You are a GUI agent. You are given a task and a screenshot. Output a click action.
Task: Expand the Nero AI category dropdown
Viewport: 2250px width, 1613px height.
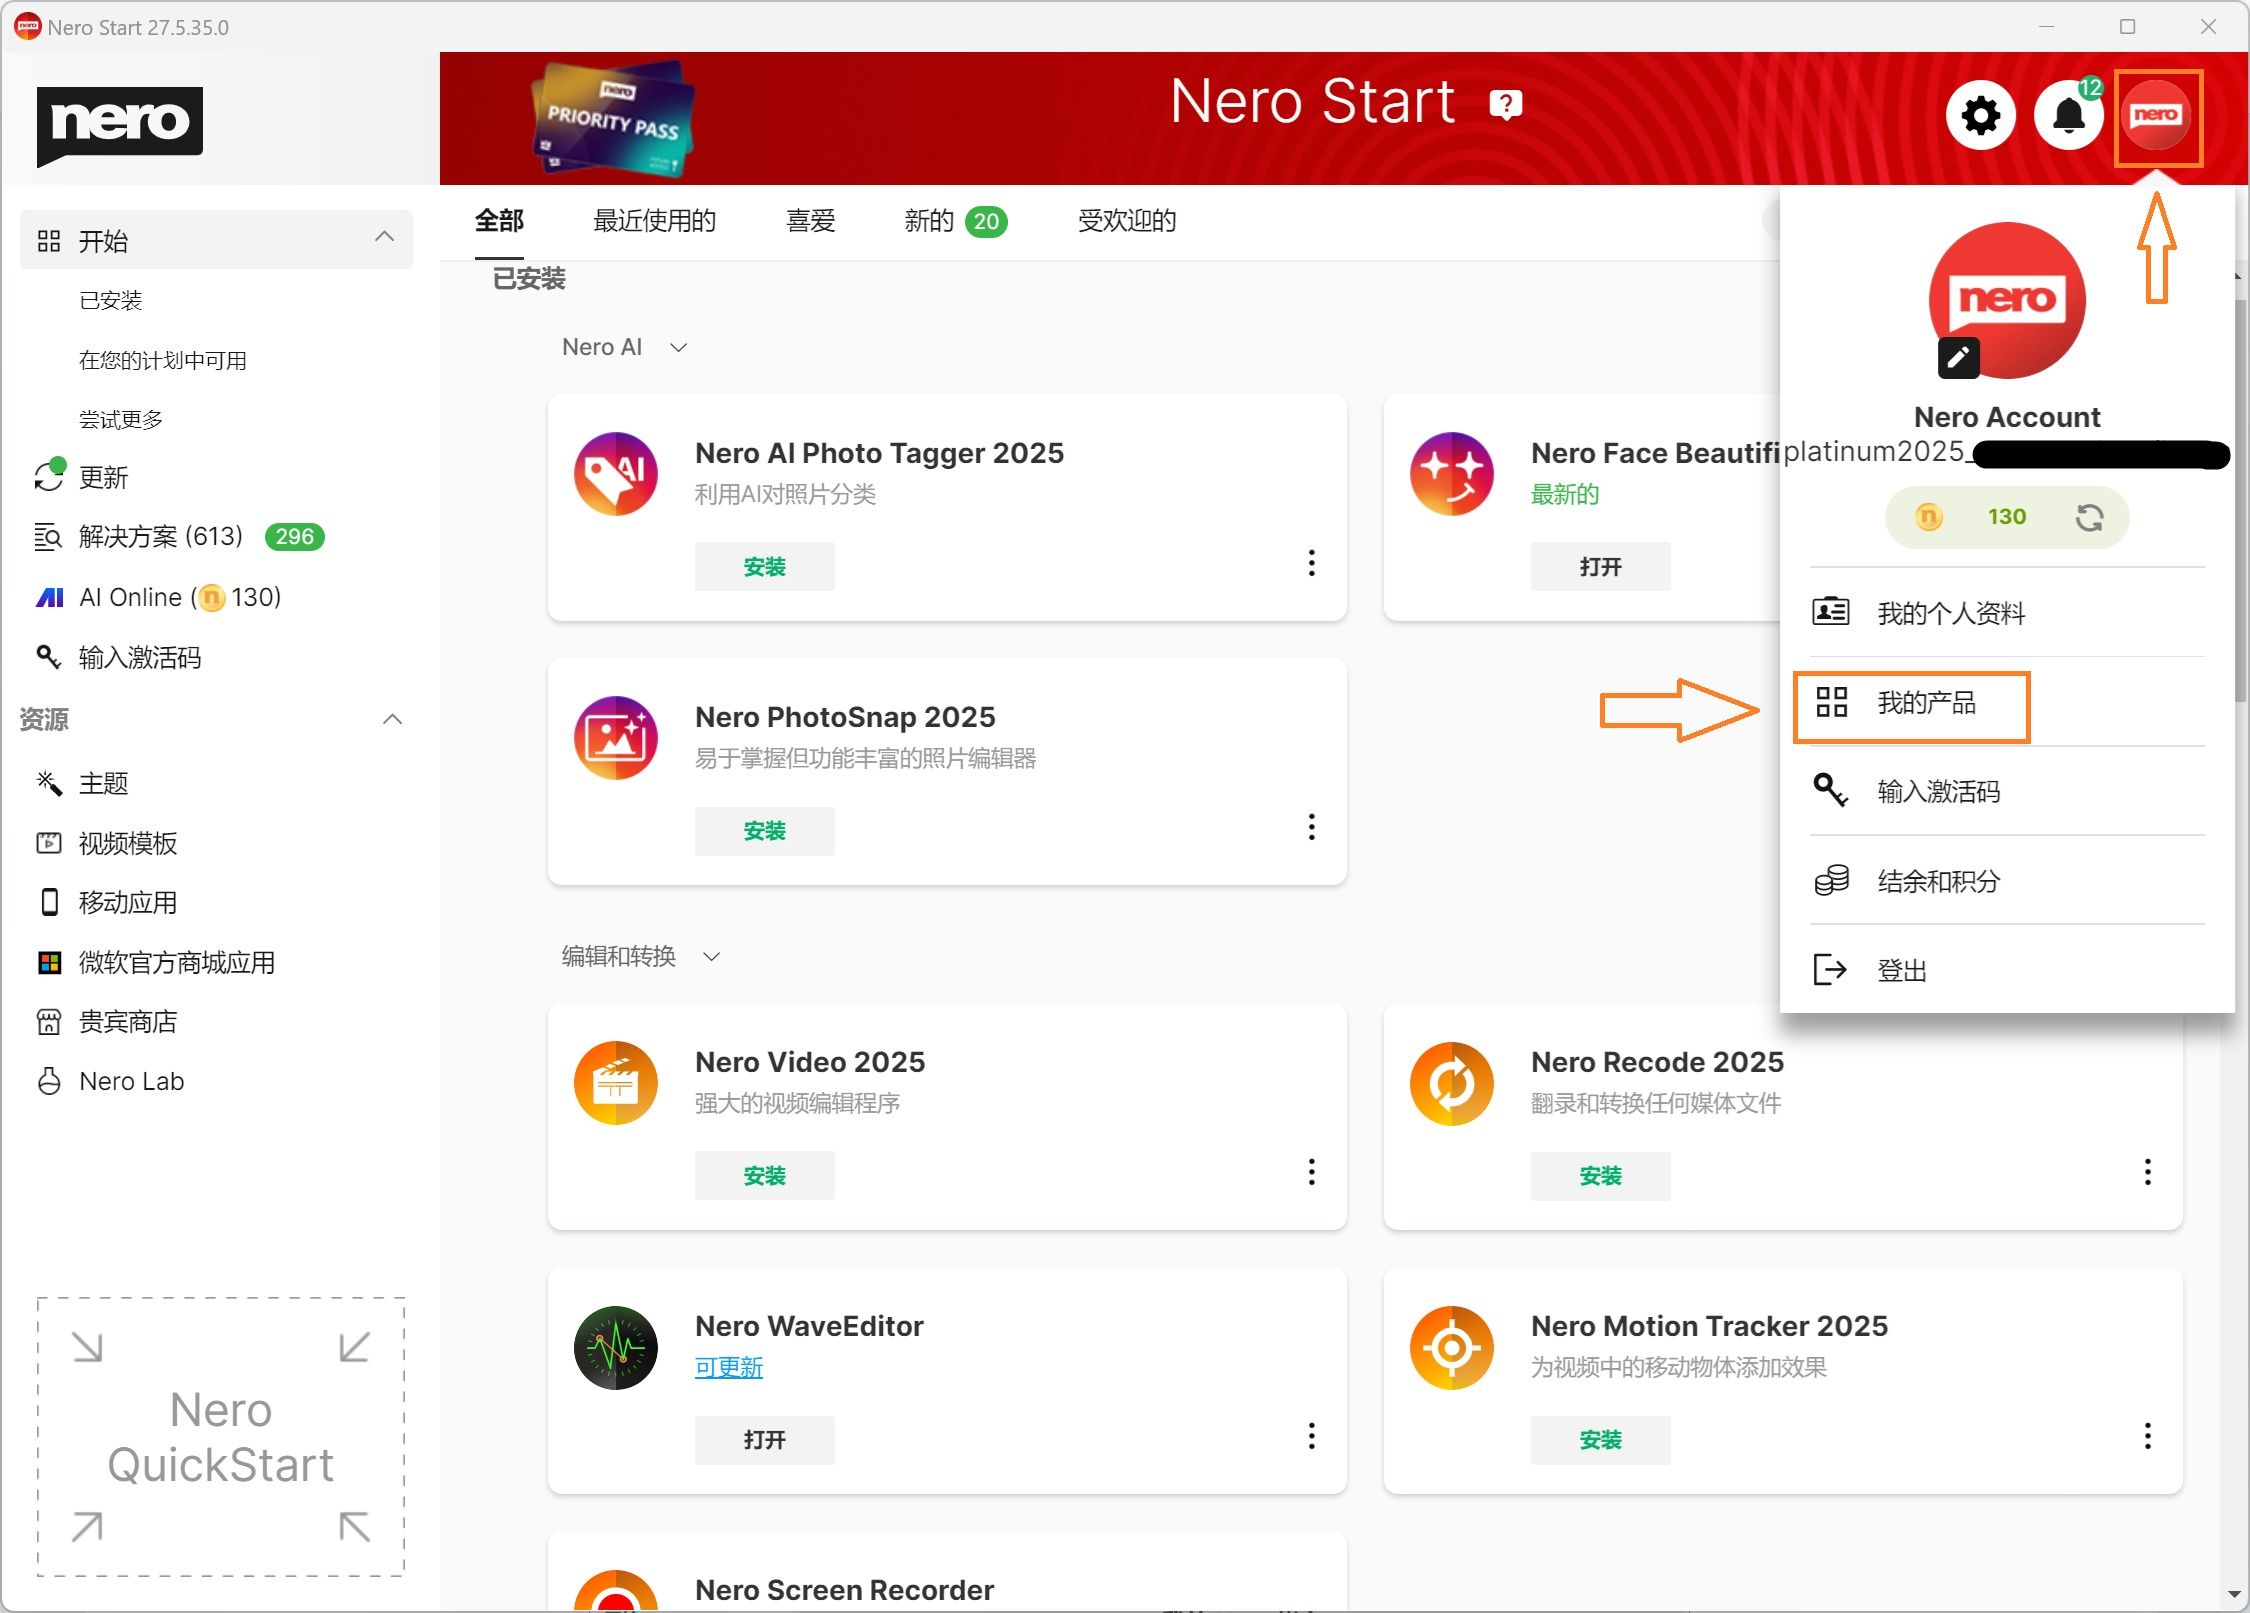click(x=678, y=348)
